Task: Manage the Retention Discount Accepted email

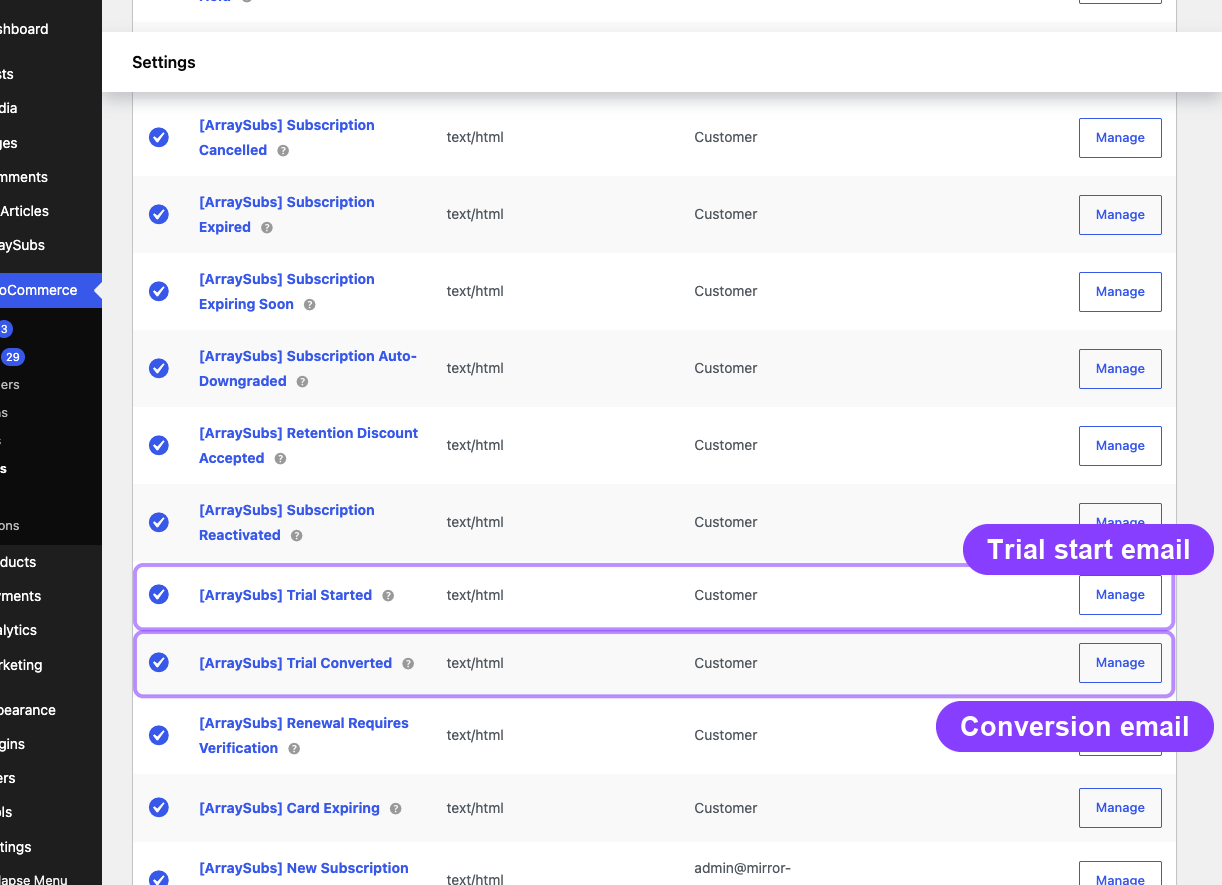Action: (1120, 446)
